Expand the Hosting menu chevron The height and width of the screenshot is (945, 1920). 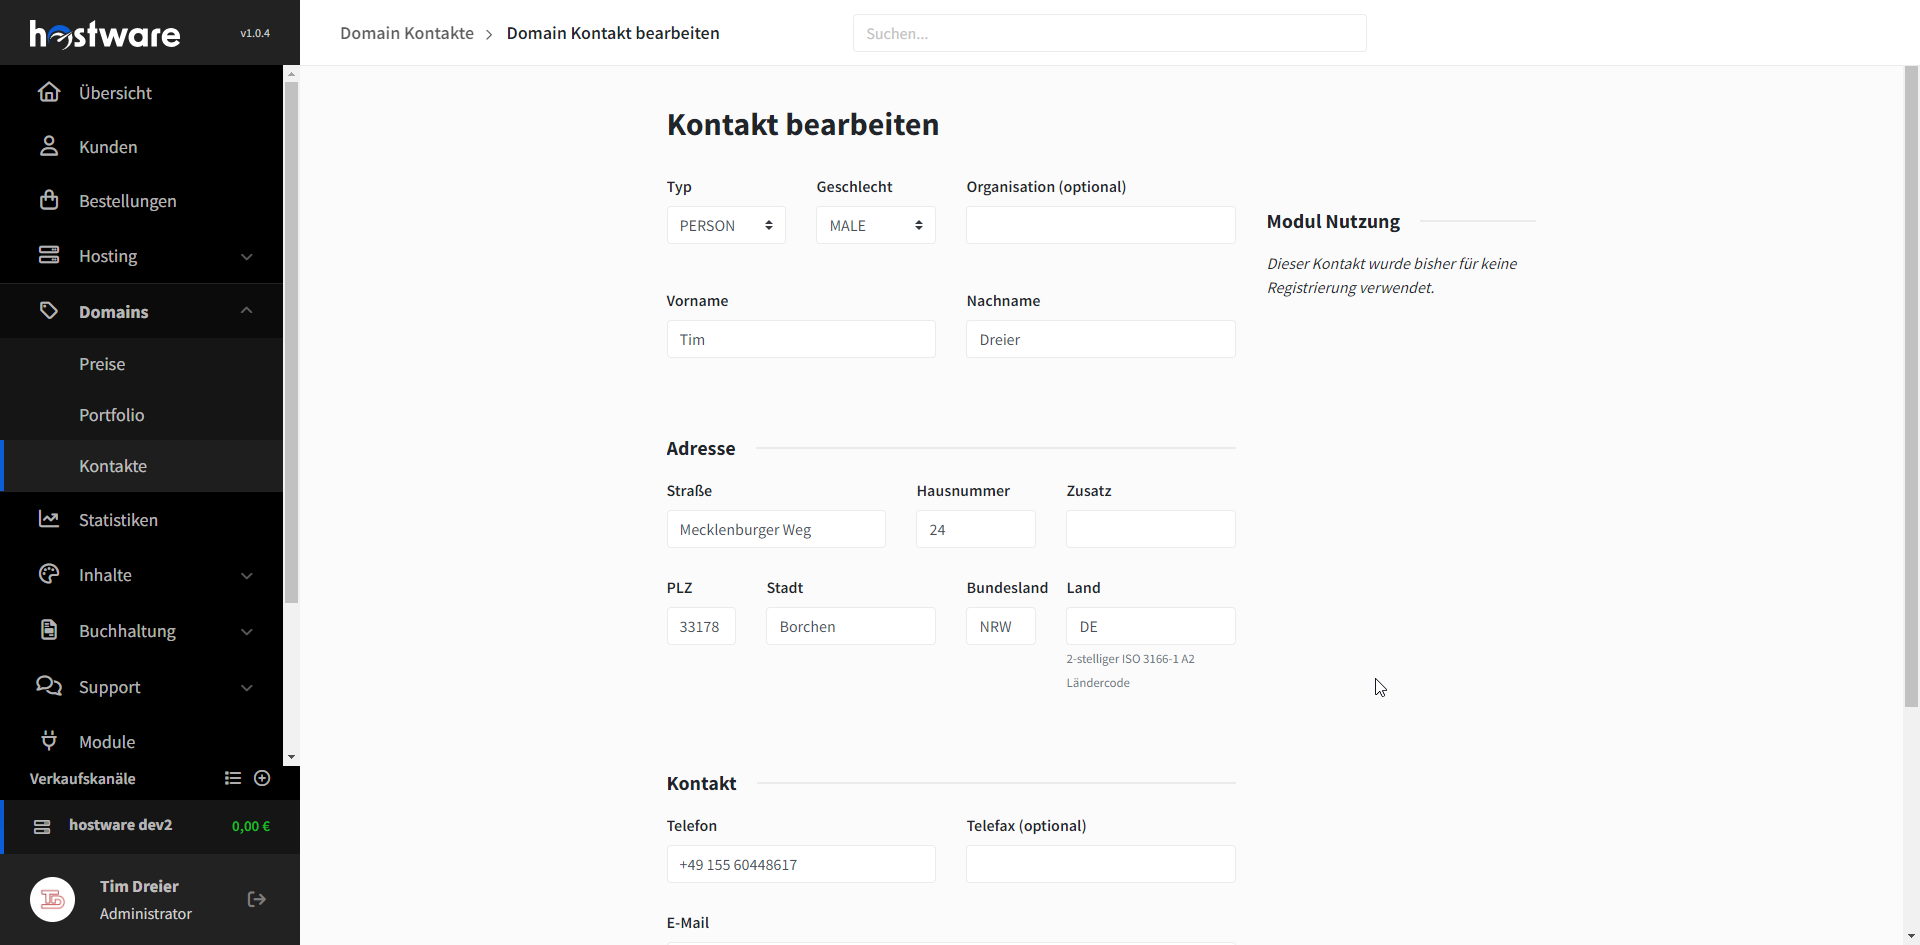(x=246, y=257)
